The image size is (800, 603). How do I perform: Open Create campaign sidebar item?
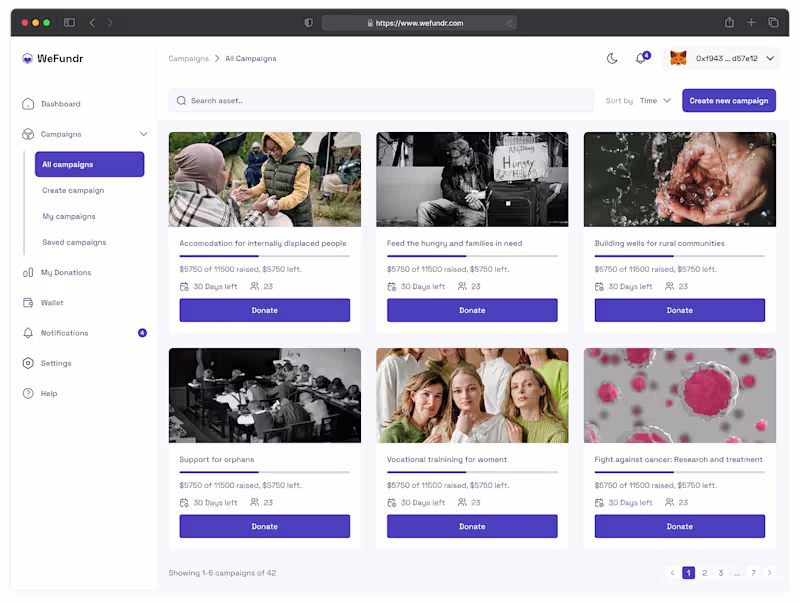click(x=73, y=190)
